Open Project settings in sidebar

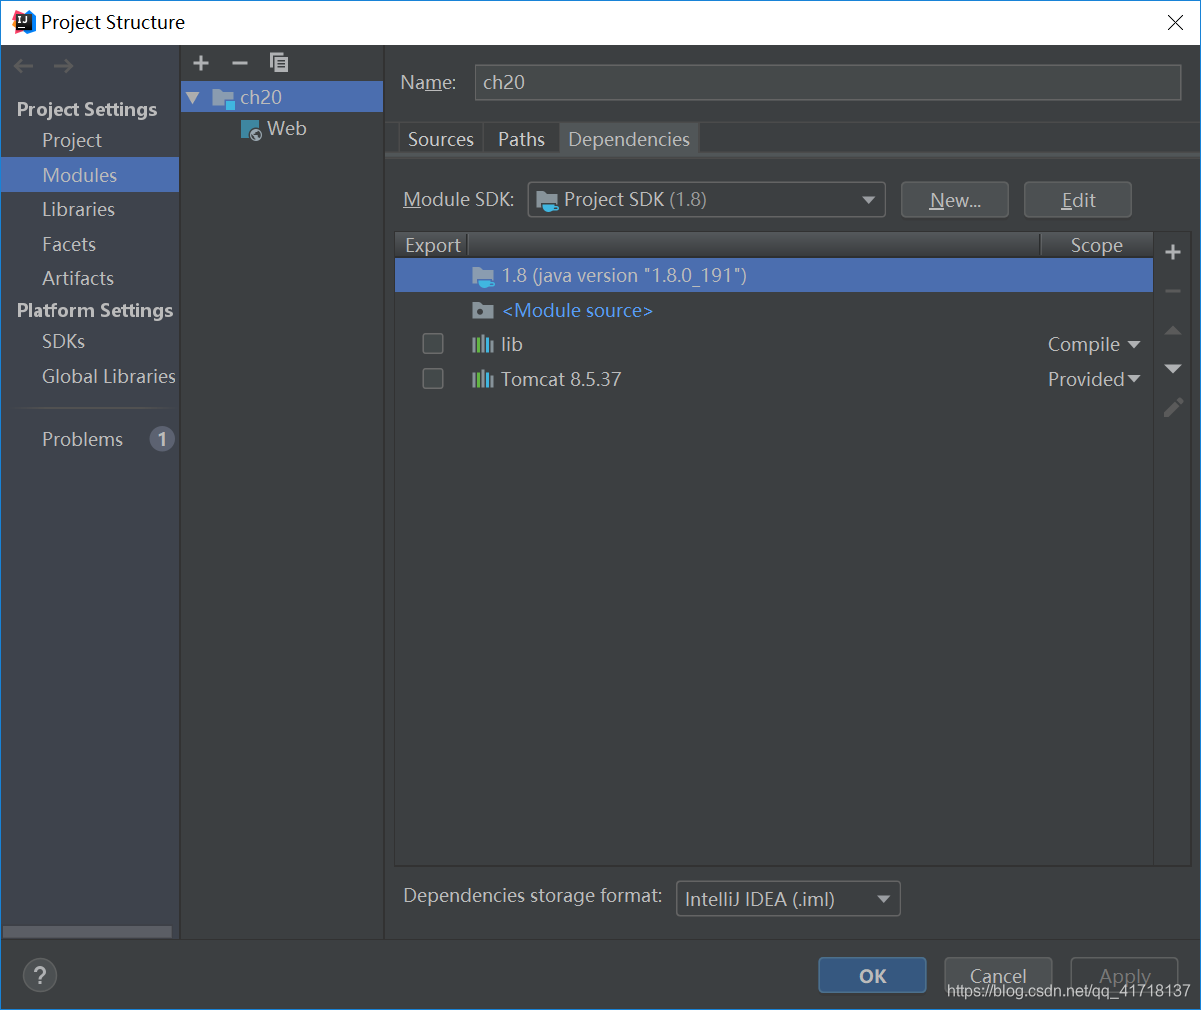[x=72, y=140]
